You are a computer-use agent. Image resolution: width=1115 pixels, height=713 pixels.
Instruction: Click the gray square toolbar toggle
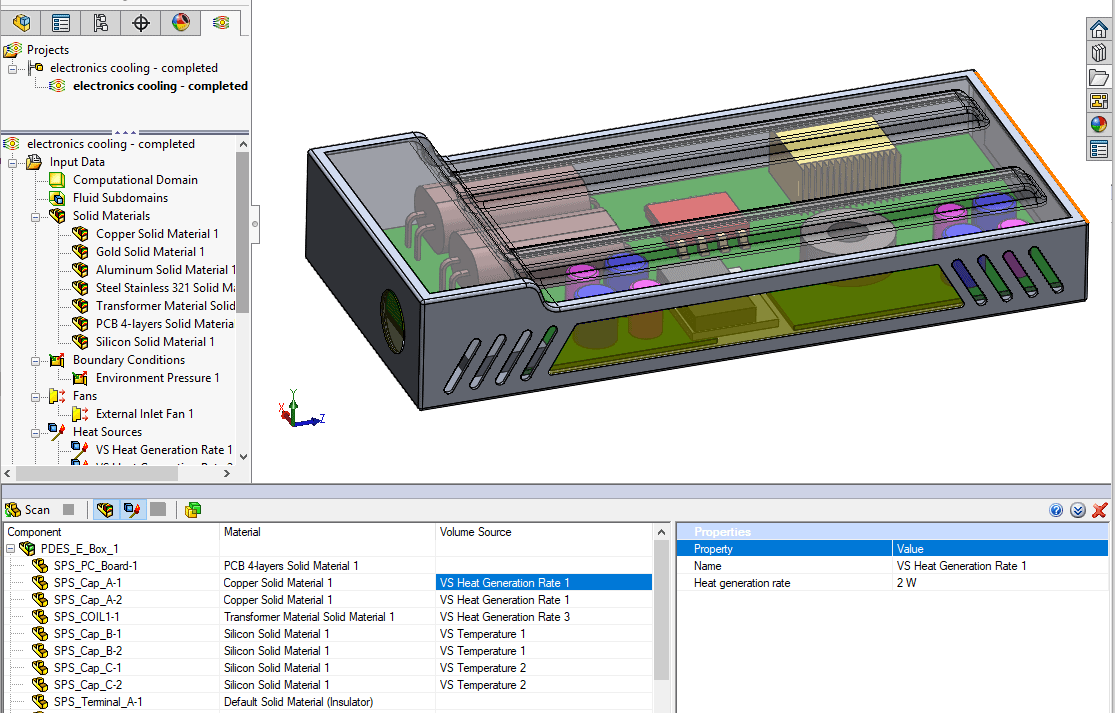(x=158, y=510)
